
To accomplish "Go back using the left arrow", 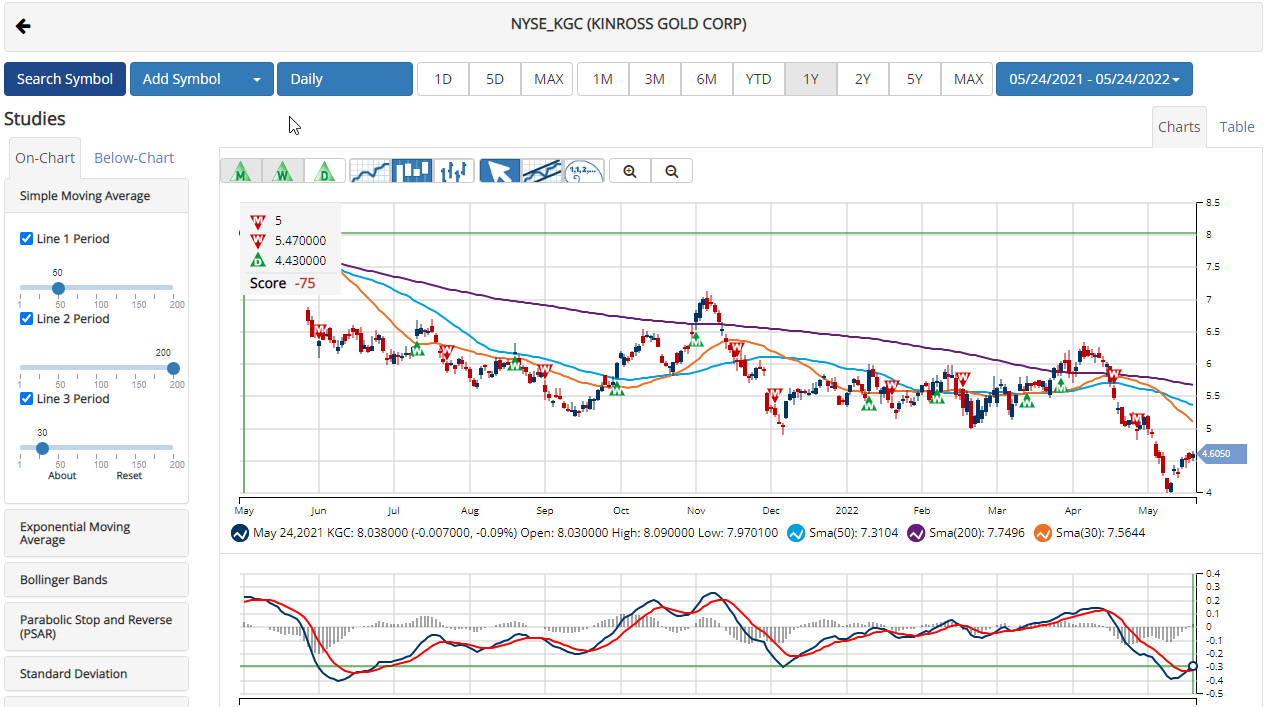I will point(23,26).
